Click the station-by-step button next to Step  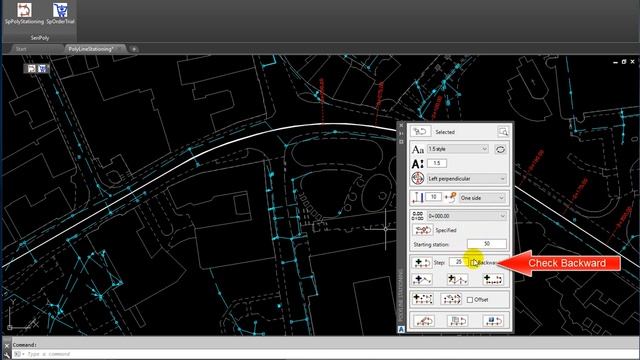[422, 262]
